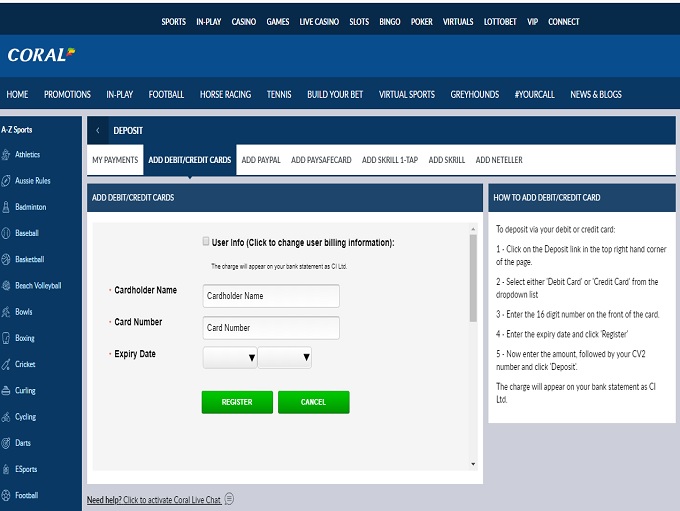Click the Cycling icon in sidebar
The height and width of the screenshot is (511, 680).
click(6, 417)
